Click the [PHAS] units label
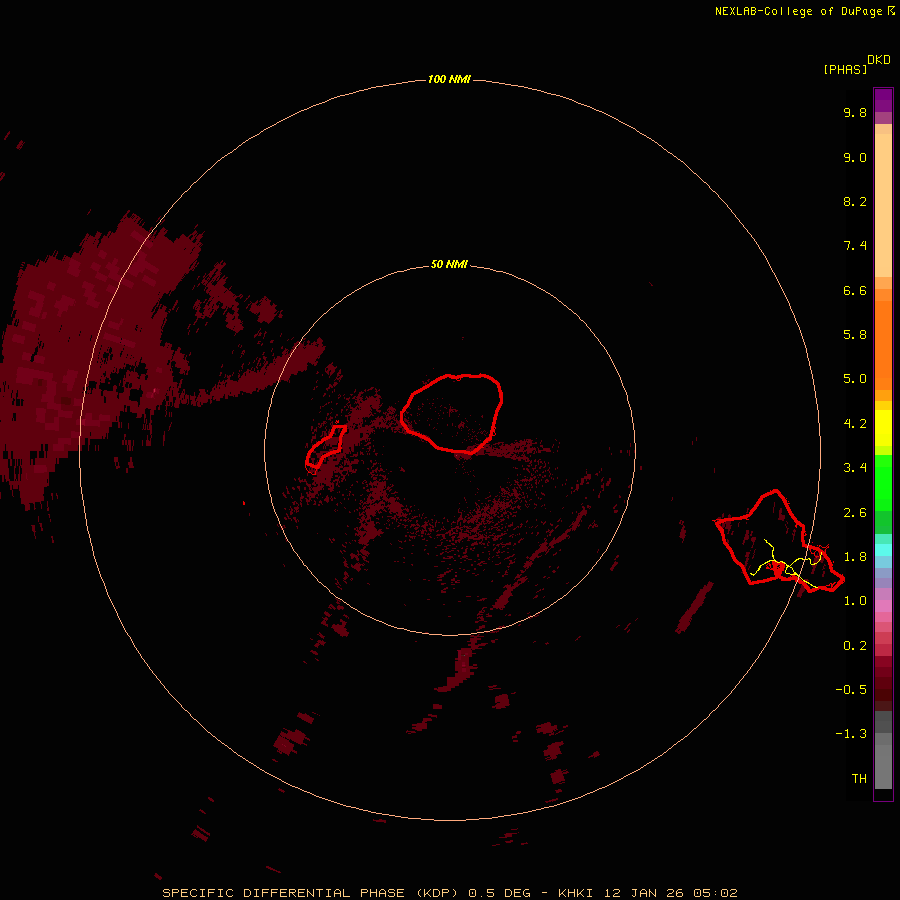This screenshot has height=900, width=900. 845,69
